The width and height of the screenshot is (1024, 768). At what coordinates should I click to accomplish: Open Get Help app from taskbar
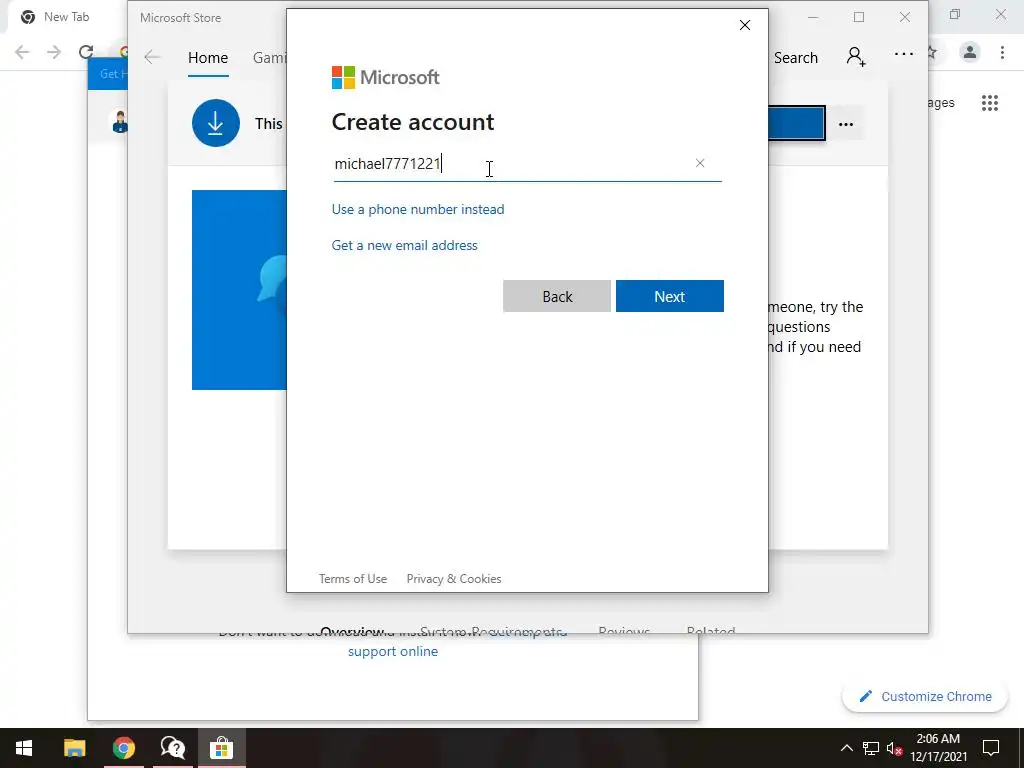pyautogui.click(x=172, y=748)
